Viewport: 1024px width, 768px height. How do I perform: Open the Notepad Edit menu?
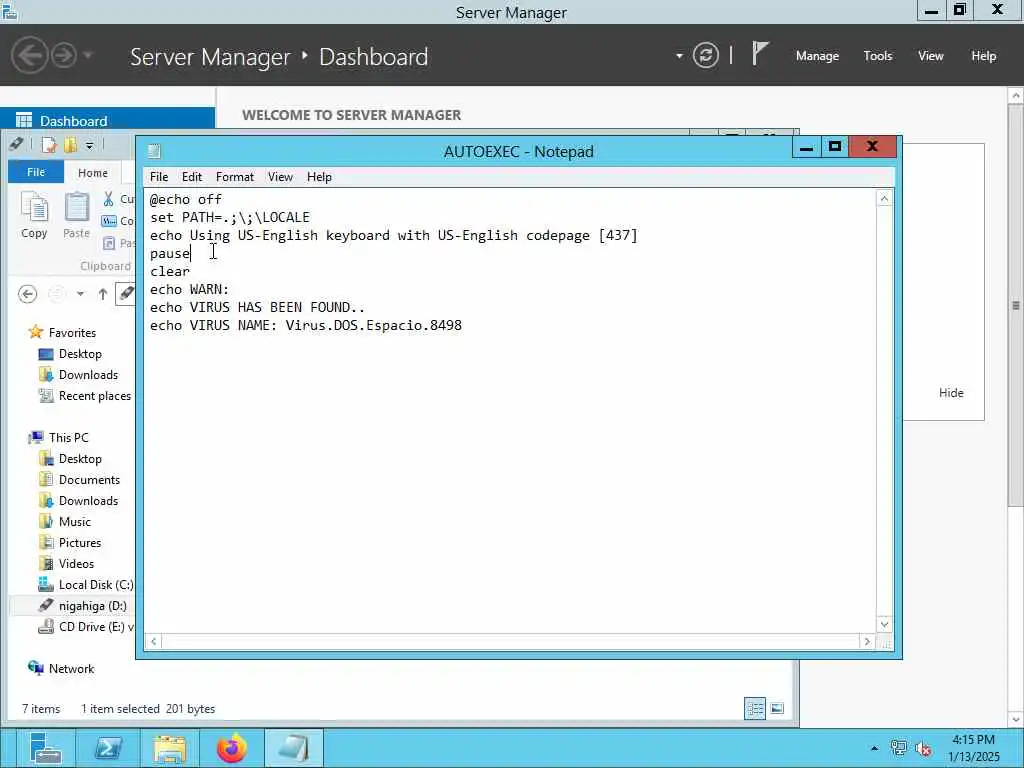point(192,177)
